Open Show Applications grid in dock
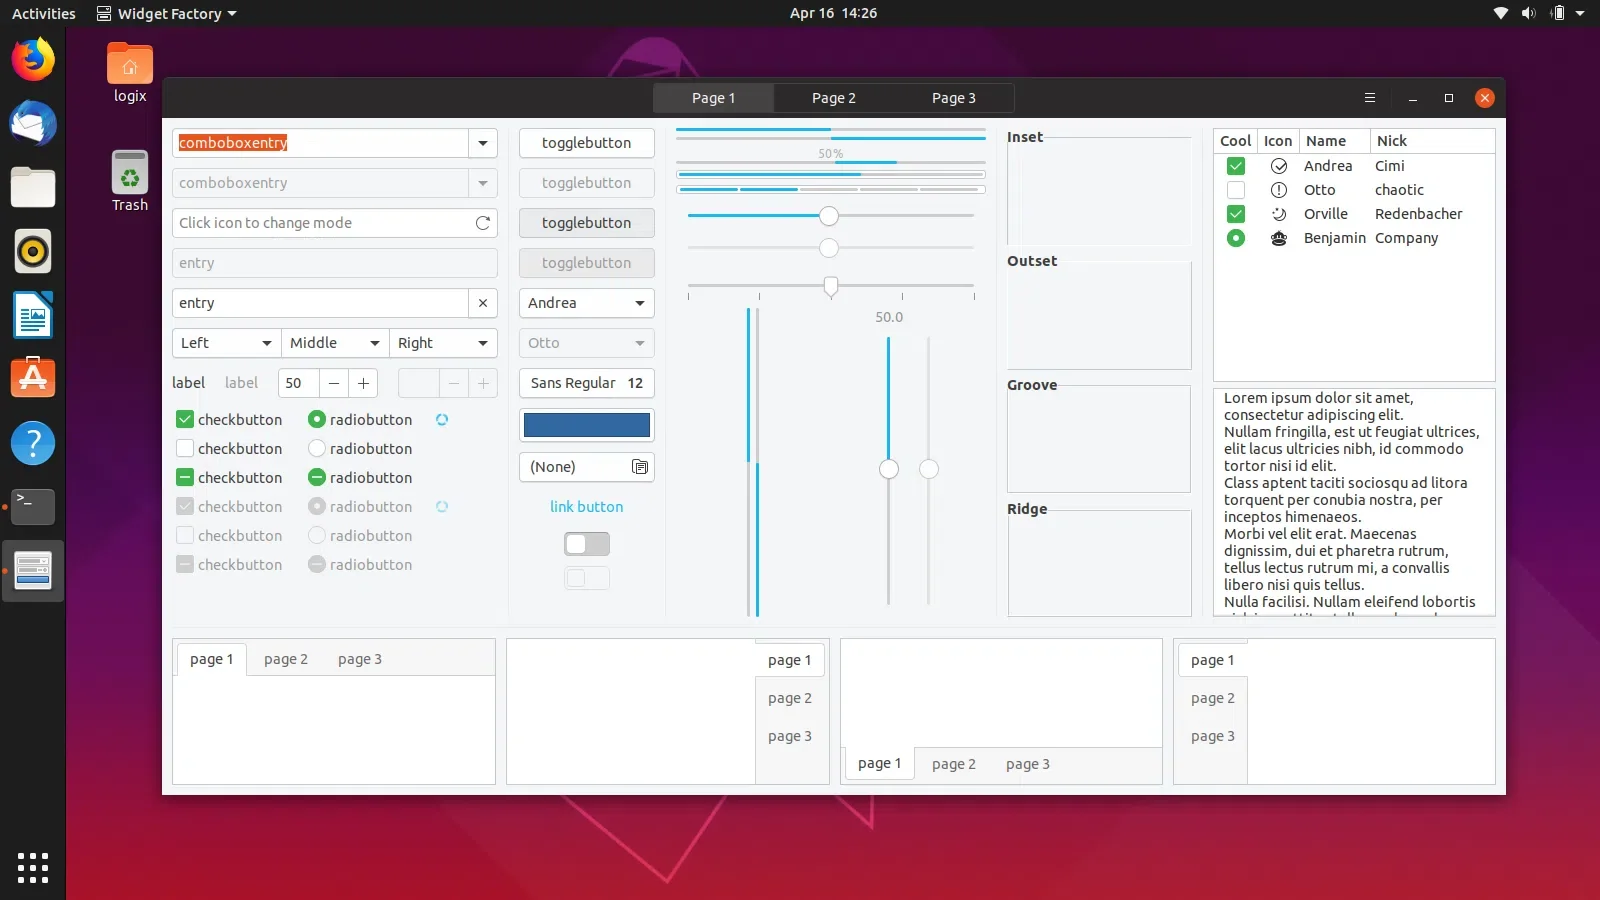This screenshot has height=900, width=1600. tap(33, 867)
